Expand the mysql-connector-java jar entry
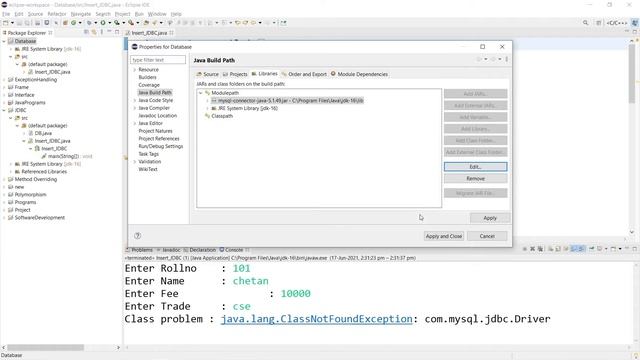The width and height of the screenshot is (640, 360). tap(207, 100)
